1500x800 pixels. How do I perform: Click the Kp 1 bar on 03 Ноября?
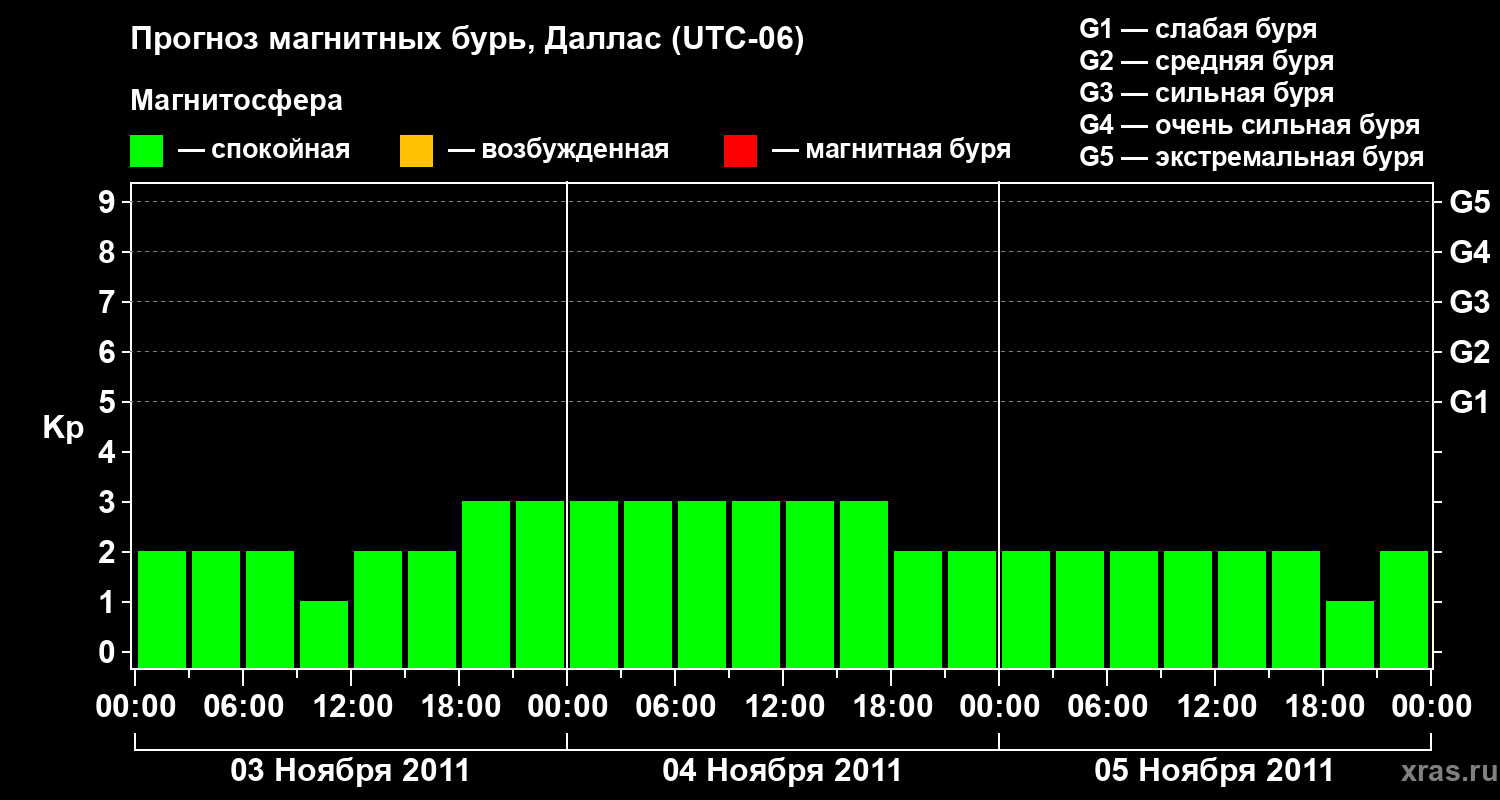coord(324,634)
